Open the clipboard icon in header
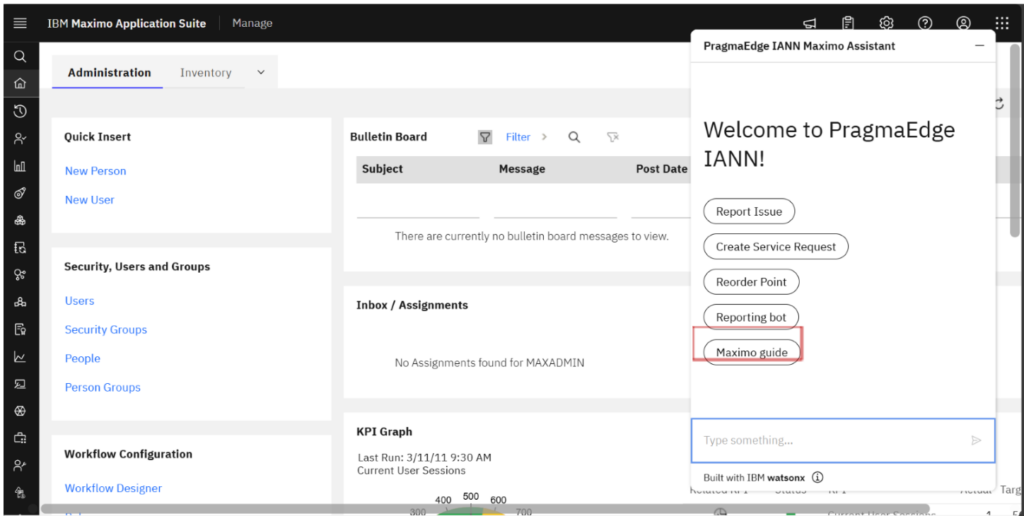The height and width of the screenshot is (516, 1024). pos(848,23)
